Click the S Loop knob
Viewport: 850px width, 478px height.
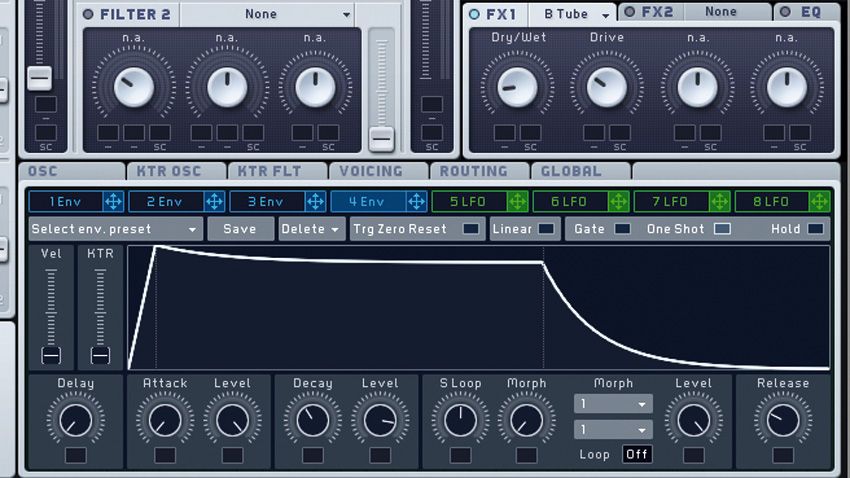(460, 420)
